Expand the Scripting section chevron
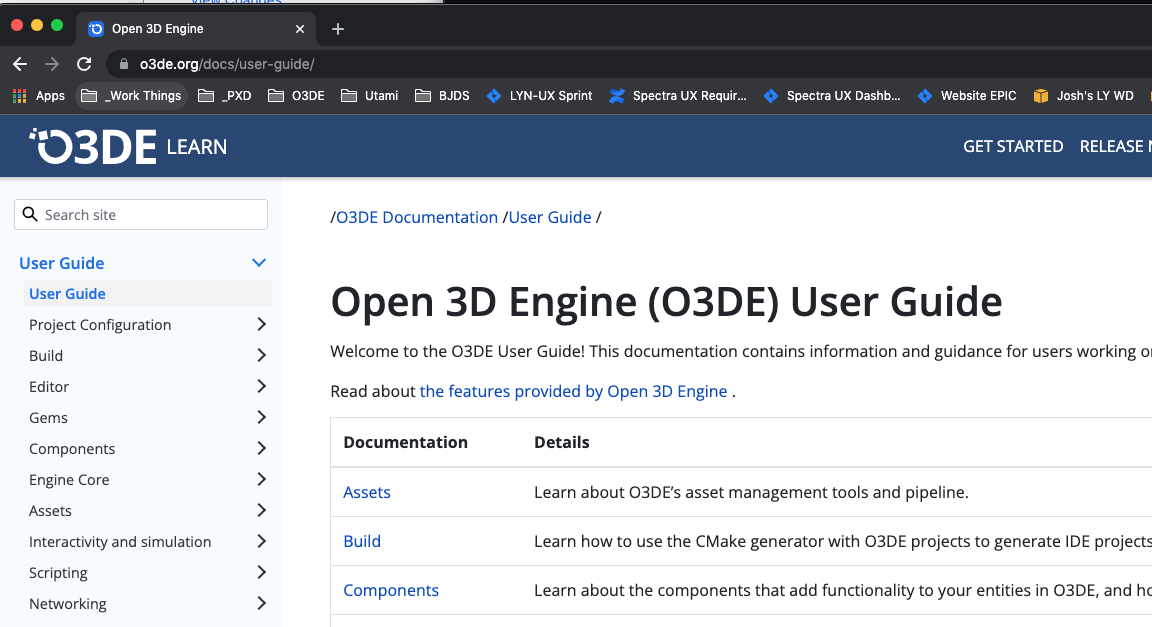The image size is (1152, 627). (262, 572)
